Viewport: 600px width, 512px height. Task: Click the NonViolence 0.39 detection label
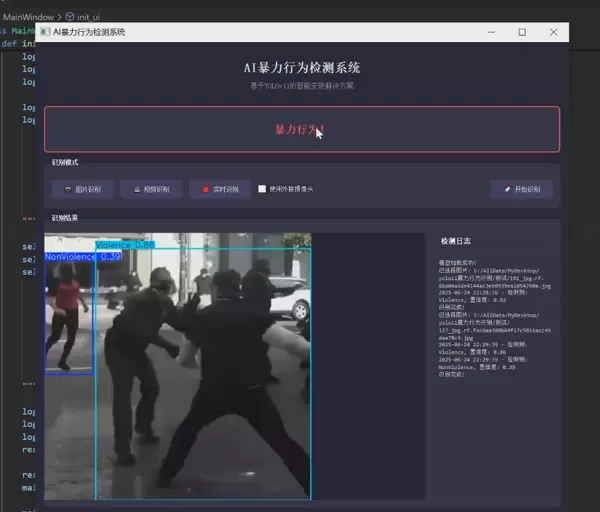82,257
